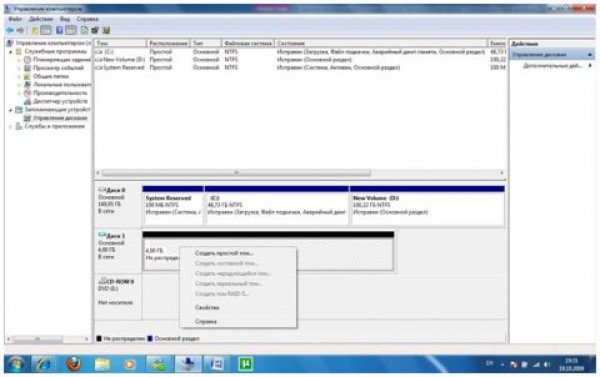Select Свойства in the context menu
Viewport: 600px width, 377px height.
pyautogui.click(x=207, y=307)
